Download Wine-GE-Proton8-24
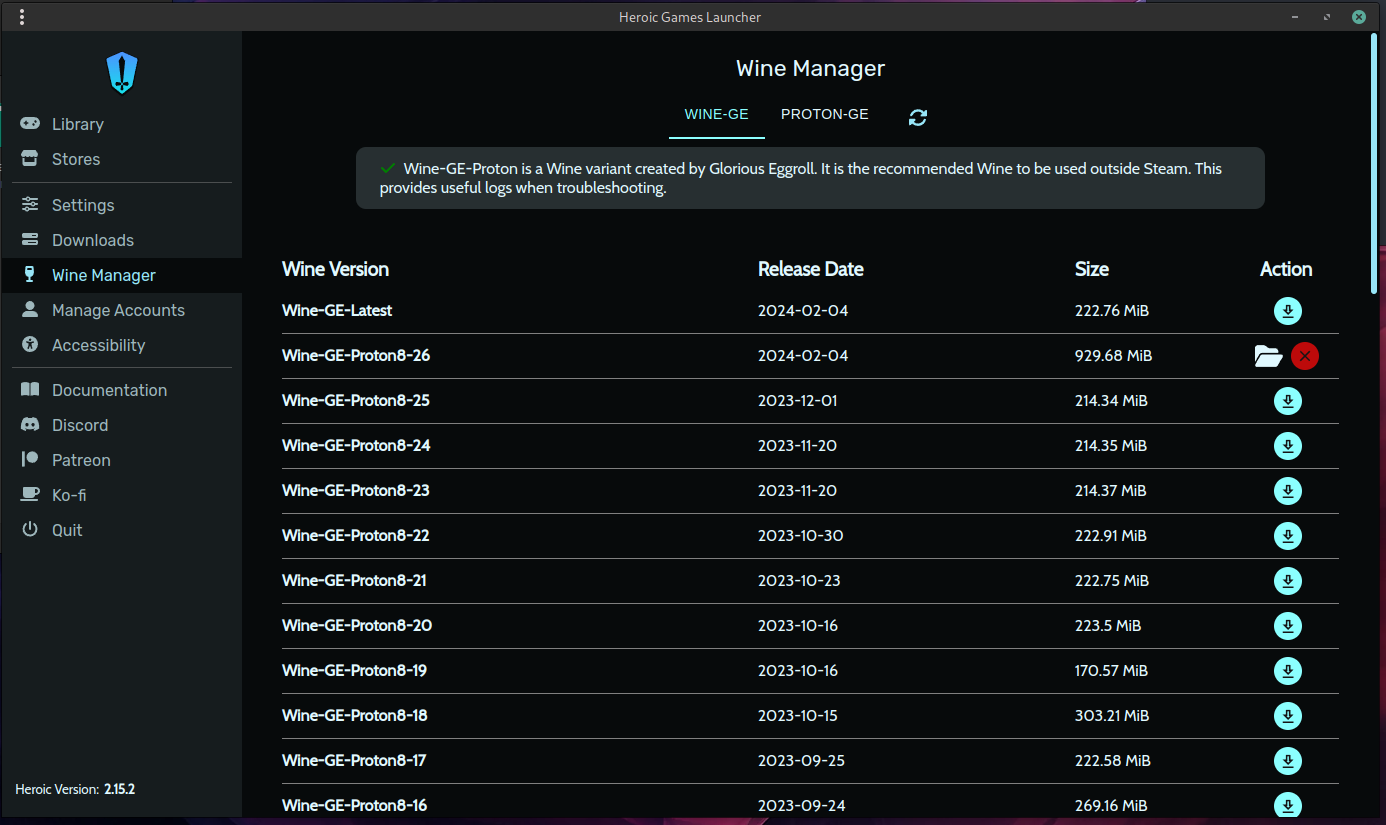1386x825 pixels. 1288,446
